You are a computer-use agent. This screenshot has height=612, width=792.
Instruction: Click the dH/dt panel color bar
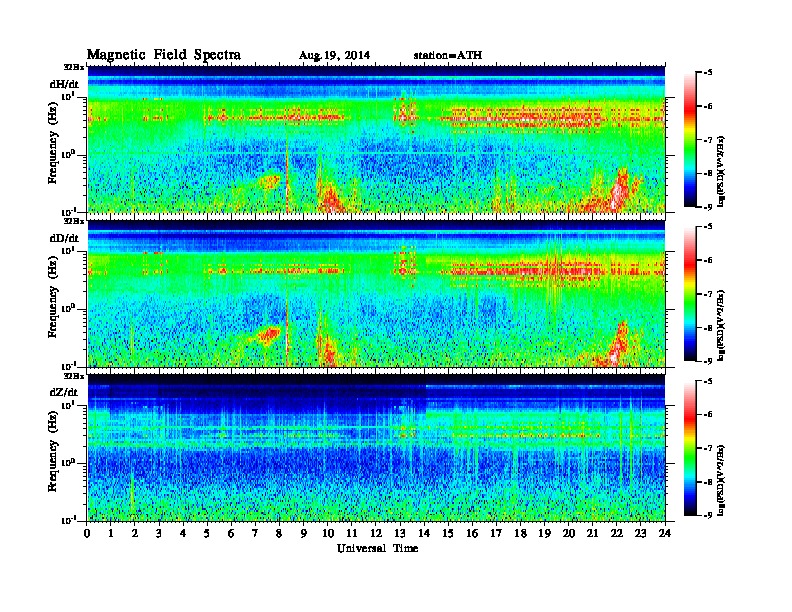(x=690, y=140)
